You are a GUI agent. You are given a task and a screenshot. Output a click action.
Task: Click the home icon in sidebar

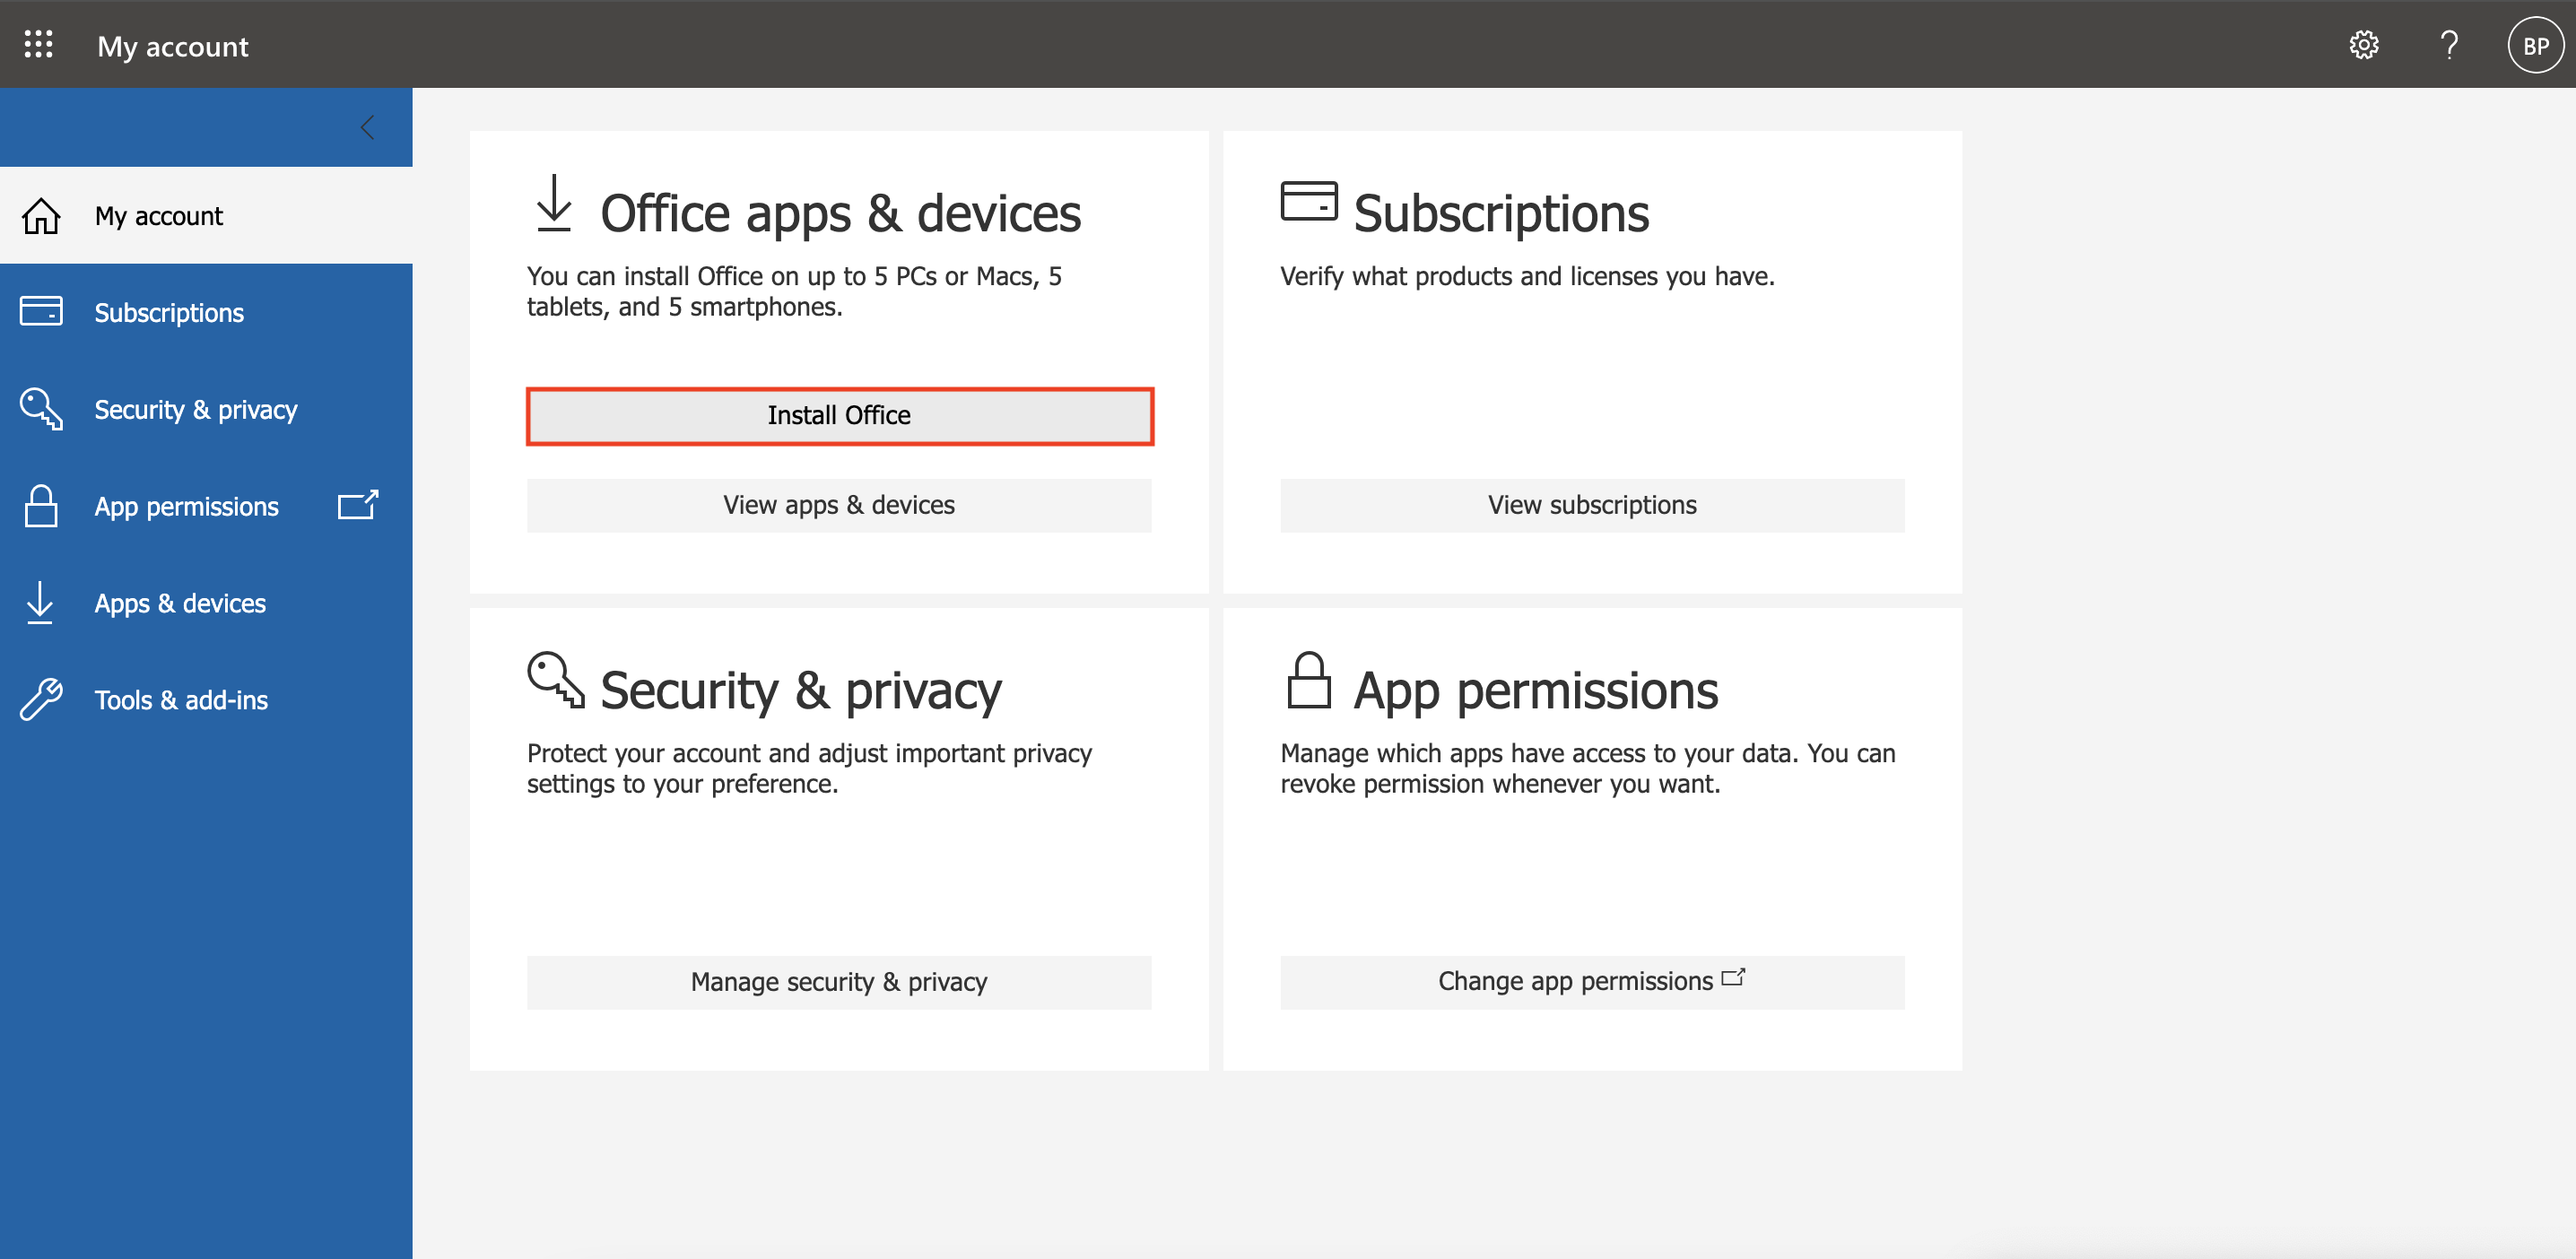click(41, 216)
